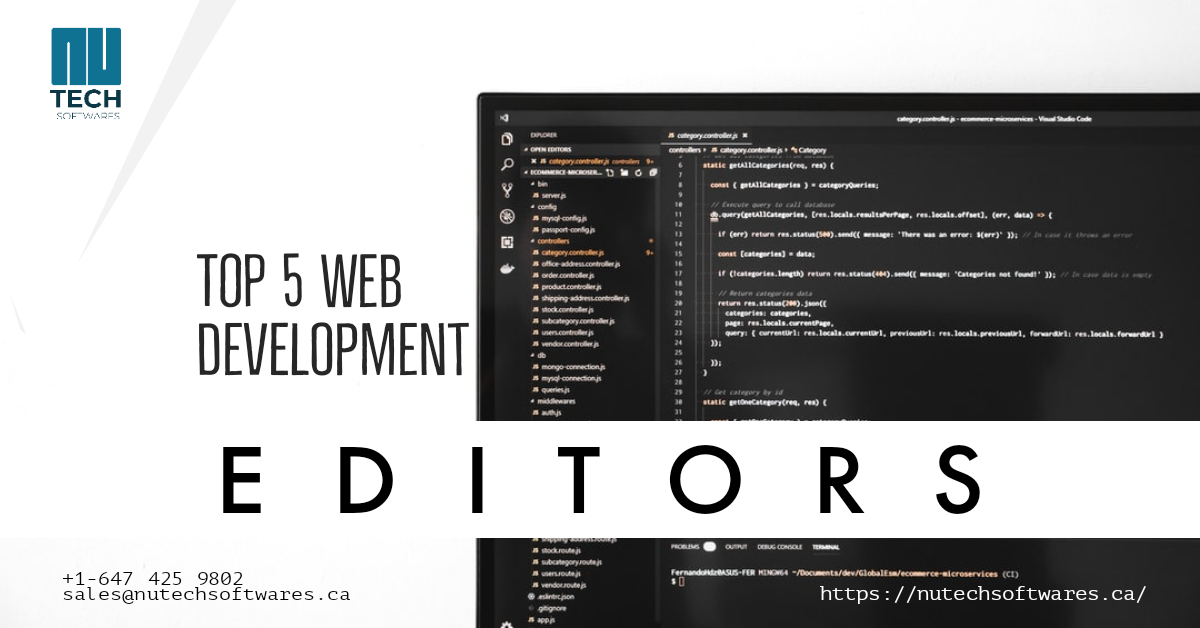Click code line 'static getAllCategories(req, res) {'
This screenshot has width=1200, height=628.
click(x=768, y=165)
